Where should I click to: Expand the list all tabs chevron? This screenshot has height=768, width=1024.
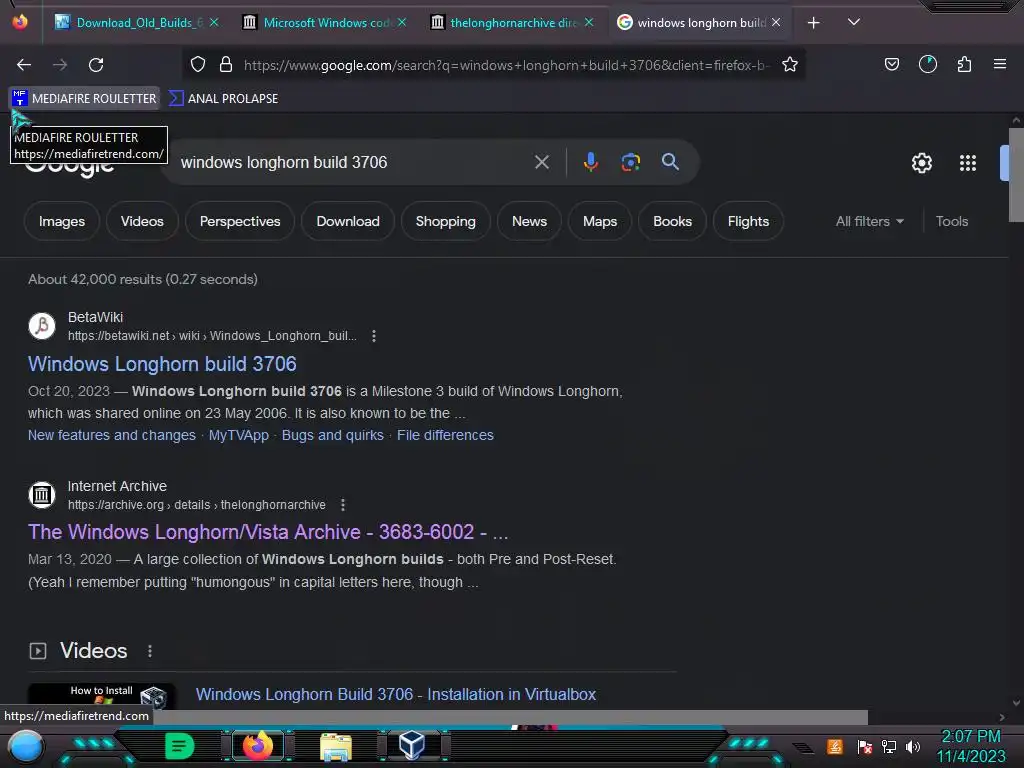point(853,22)
